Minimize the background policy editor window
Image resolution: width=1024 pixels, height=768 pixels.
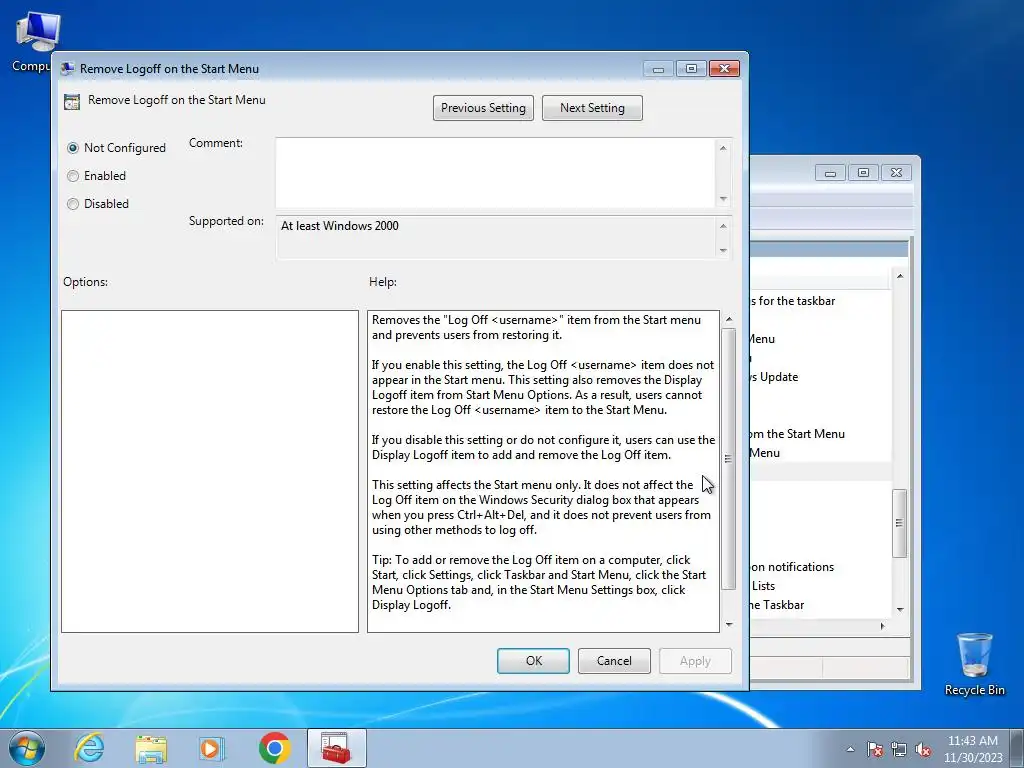[x=830, y=173]
